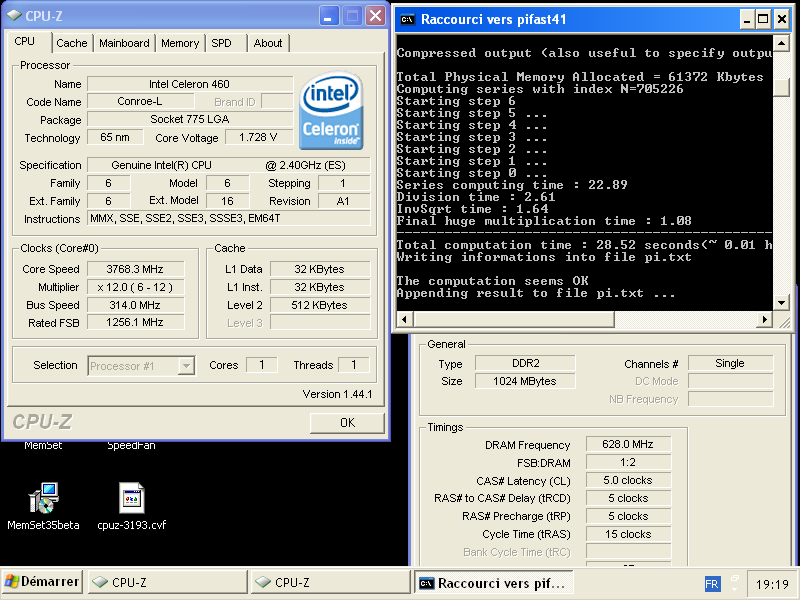This screenshot has width=800, height=600.
Task: Expand the Processor #1 selection dropdown
Action: [x=186, y=366]
